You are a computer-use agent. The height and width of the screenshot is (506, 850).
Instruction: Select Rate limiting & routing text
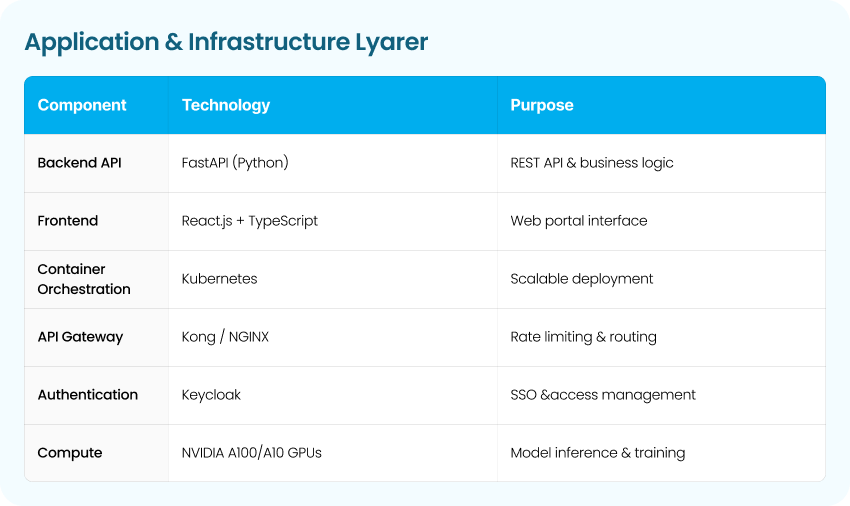pyautogui.click(x=584, y=337)
